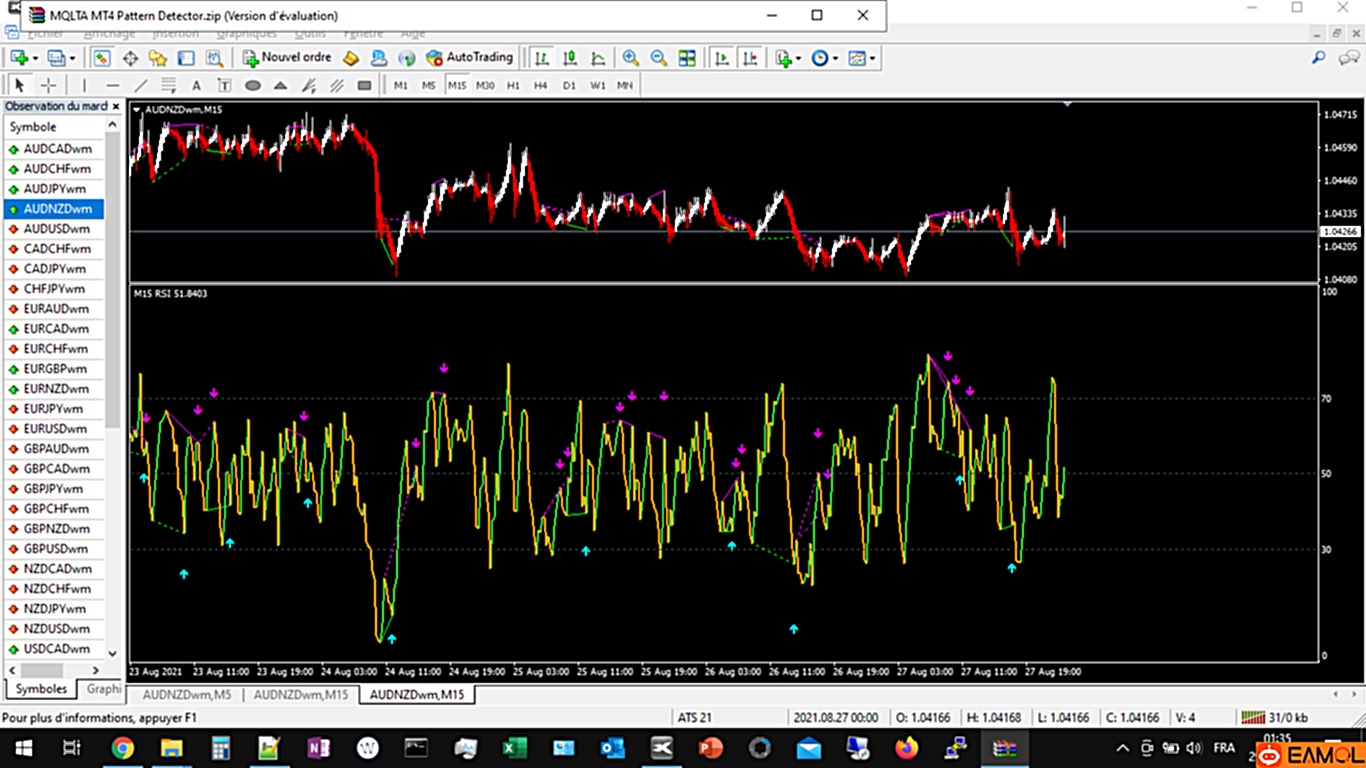Expand the templates dropdown
Screen dimensions: 1366x768
pos(872,58)
